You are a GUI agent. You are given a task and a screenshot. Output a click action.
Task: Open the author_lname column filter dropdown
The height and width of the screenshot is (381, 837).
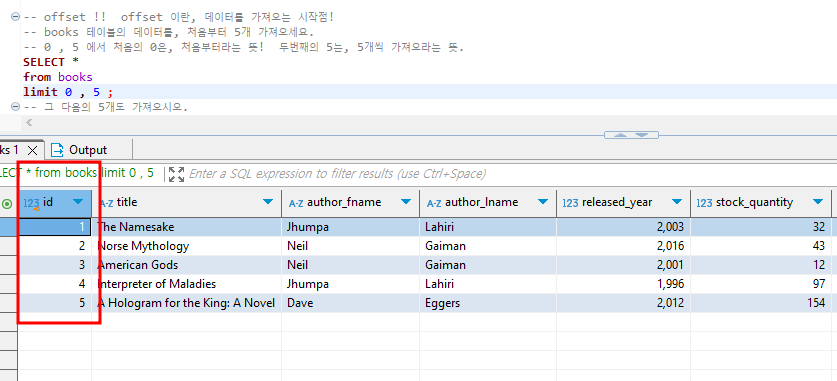pos(543,202)
